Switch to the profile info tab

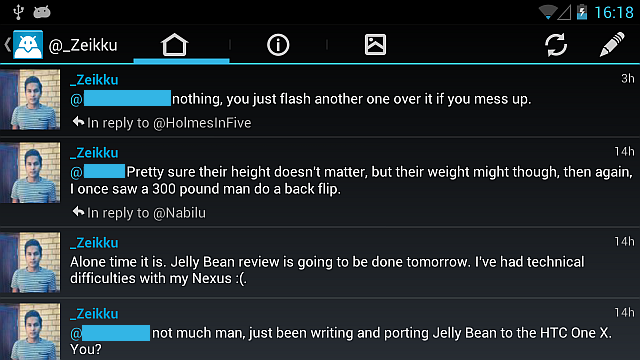278,44
